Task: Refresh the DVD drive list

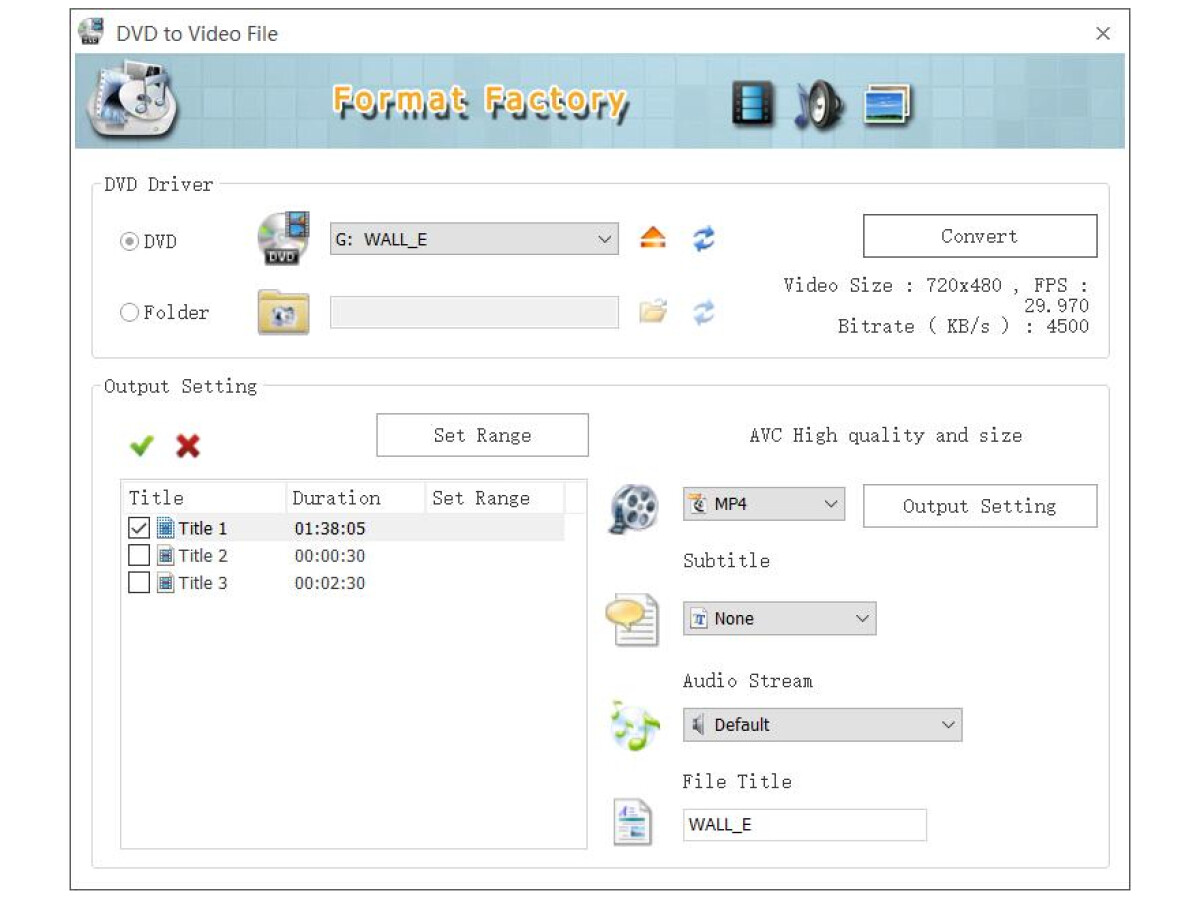Action: (x=704, y=239)
